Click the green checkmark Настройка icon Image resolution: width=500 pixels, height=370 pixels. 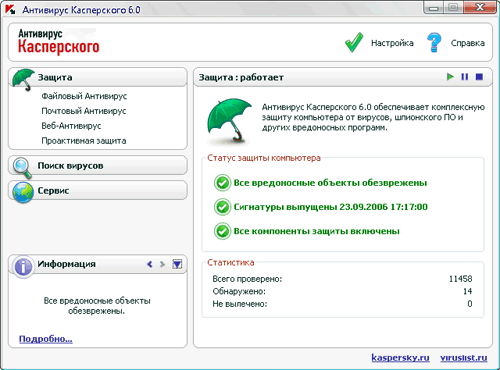point(354,42)
